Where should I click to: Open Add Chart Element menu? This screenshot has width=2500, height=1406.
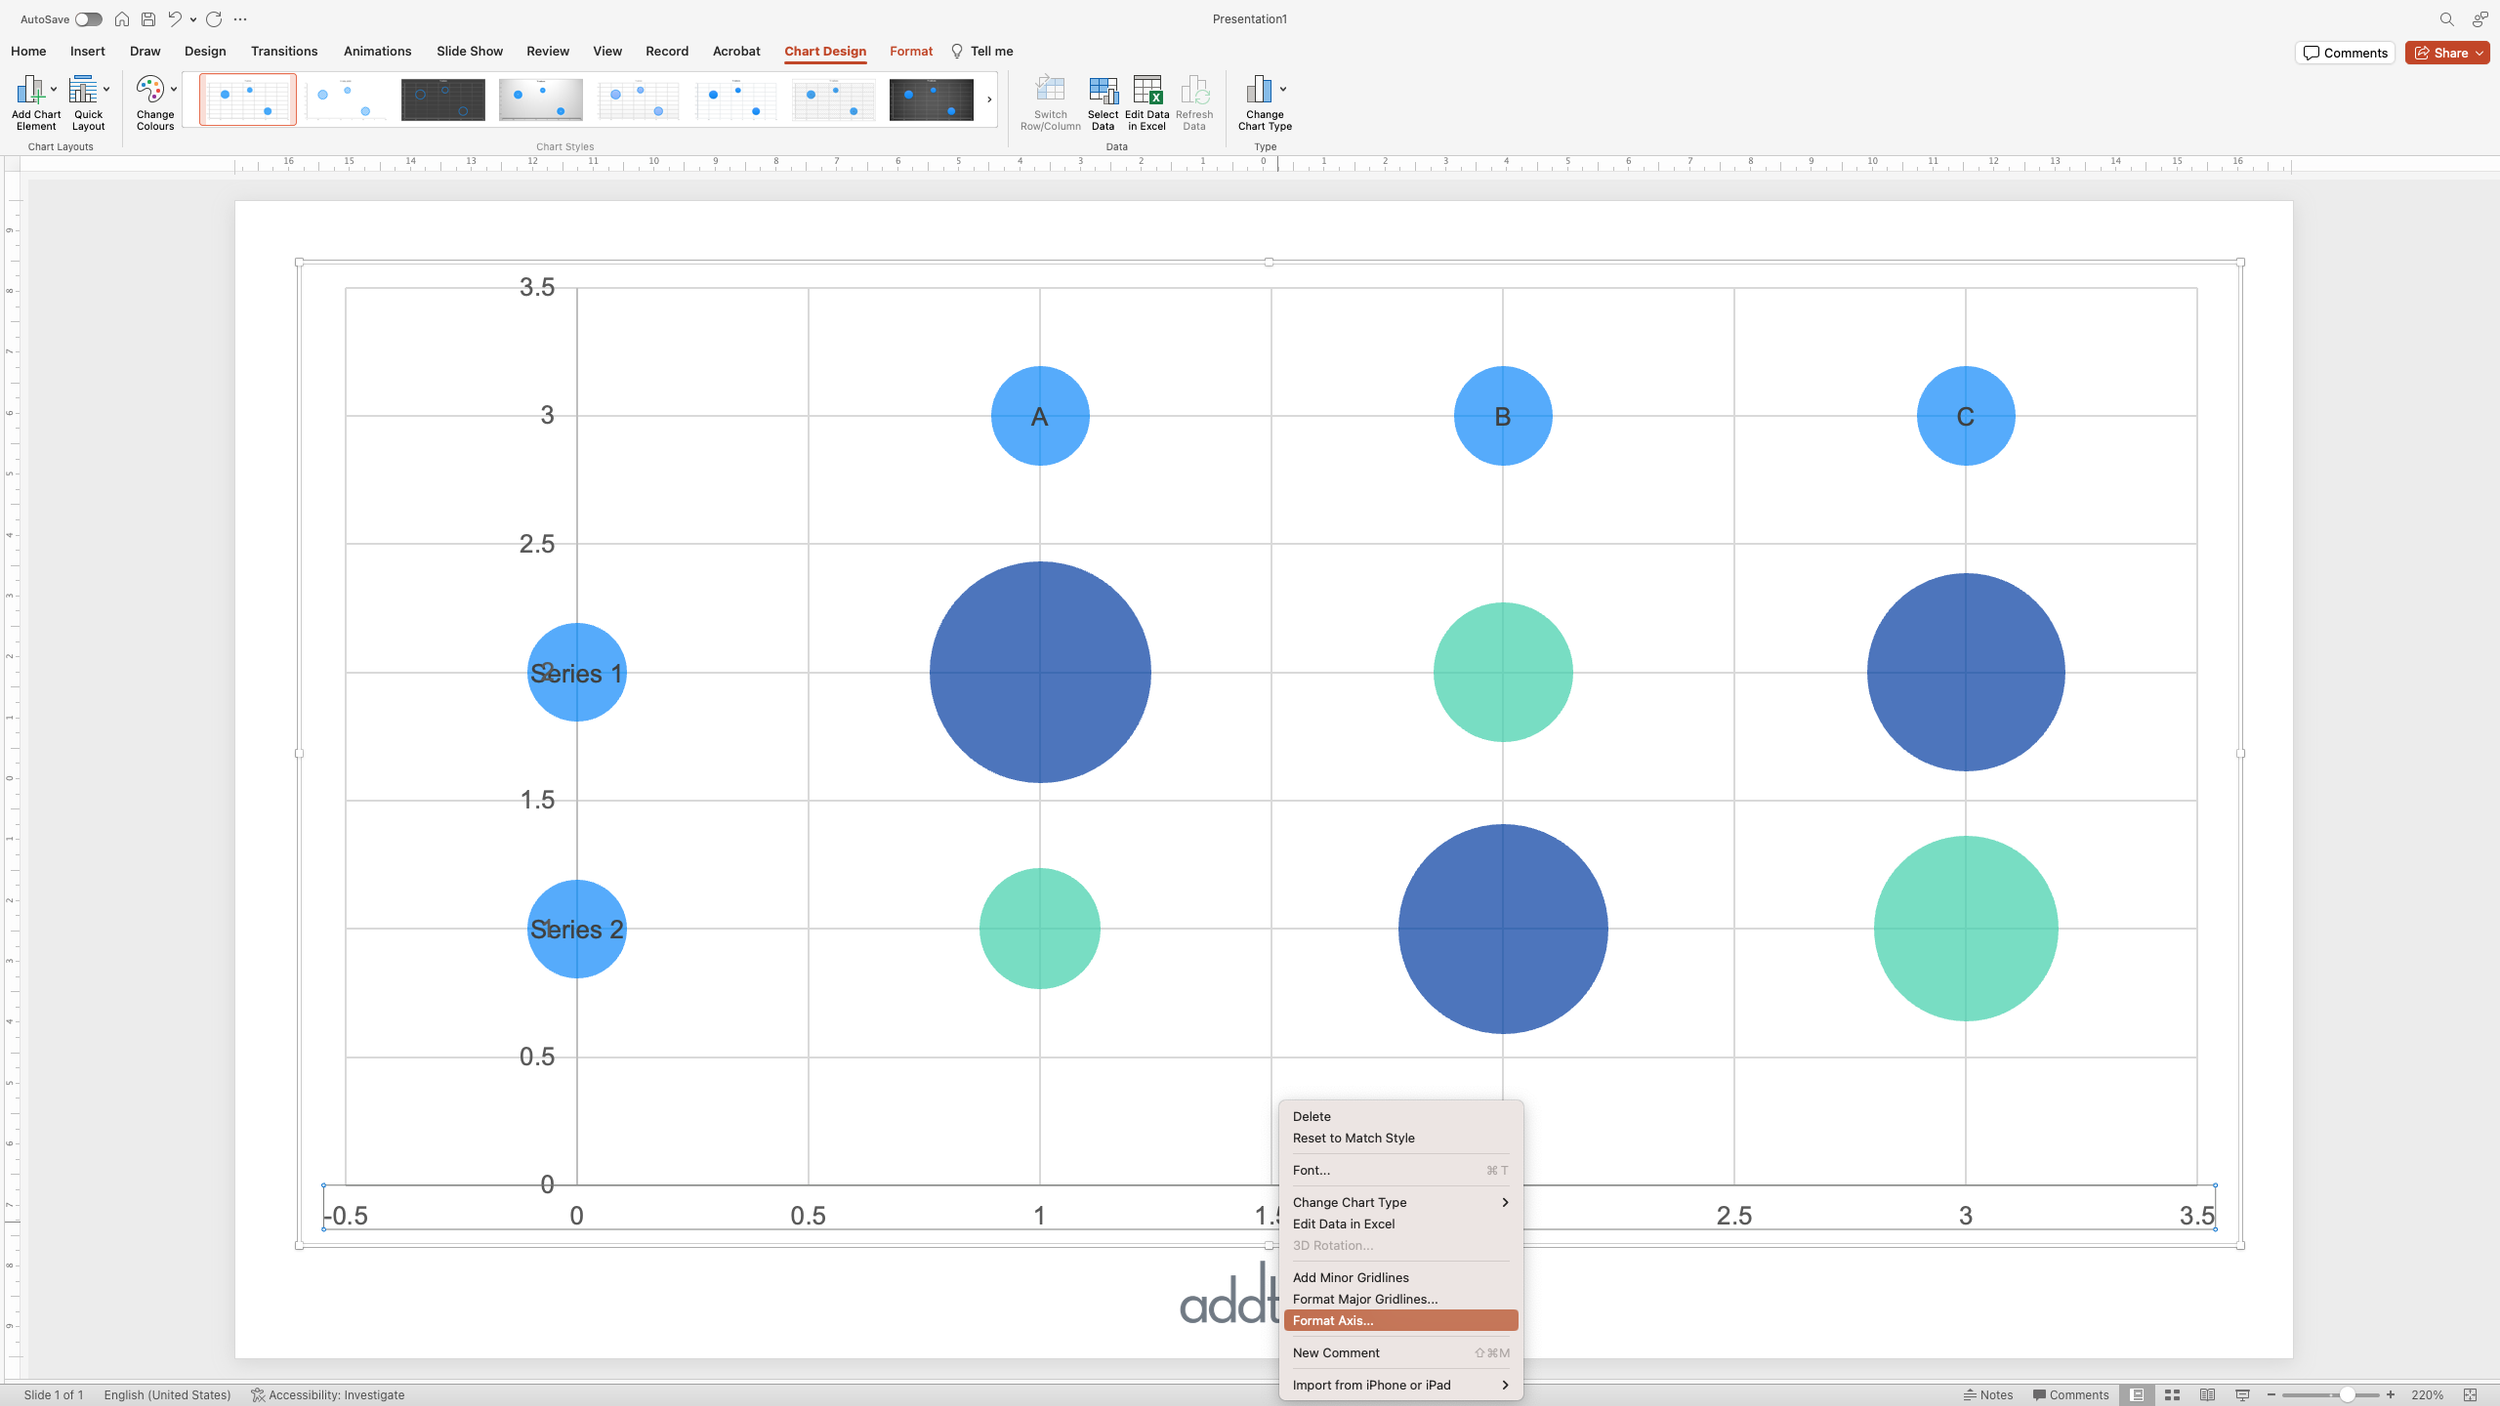(x=36, y=102)
